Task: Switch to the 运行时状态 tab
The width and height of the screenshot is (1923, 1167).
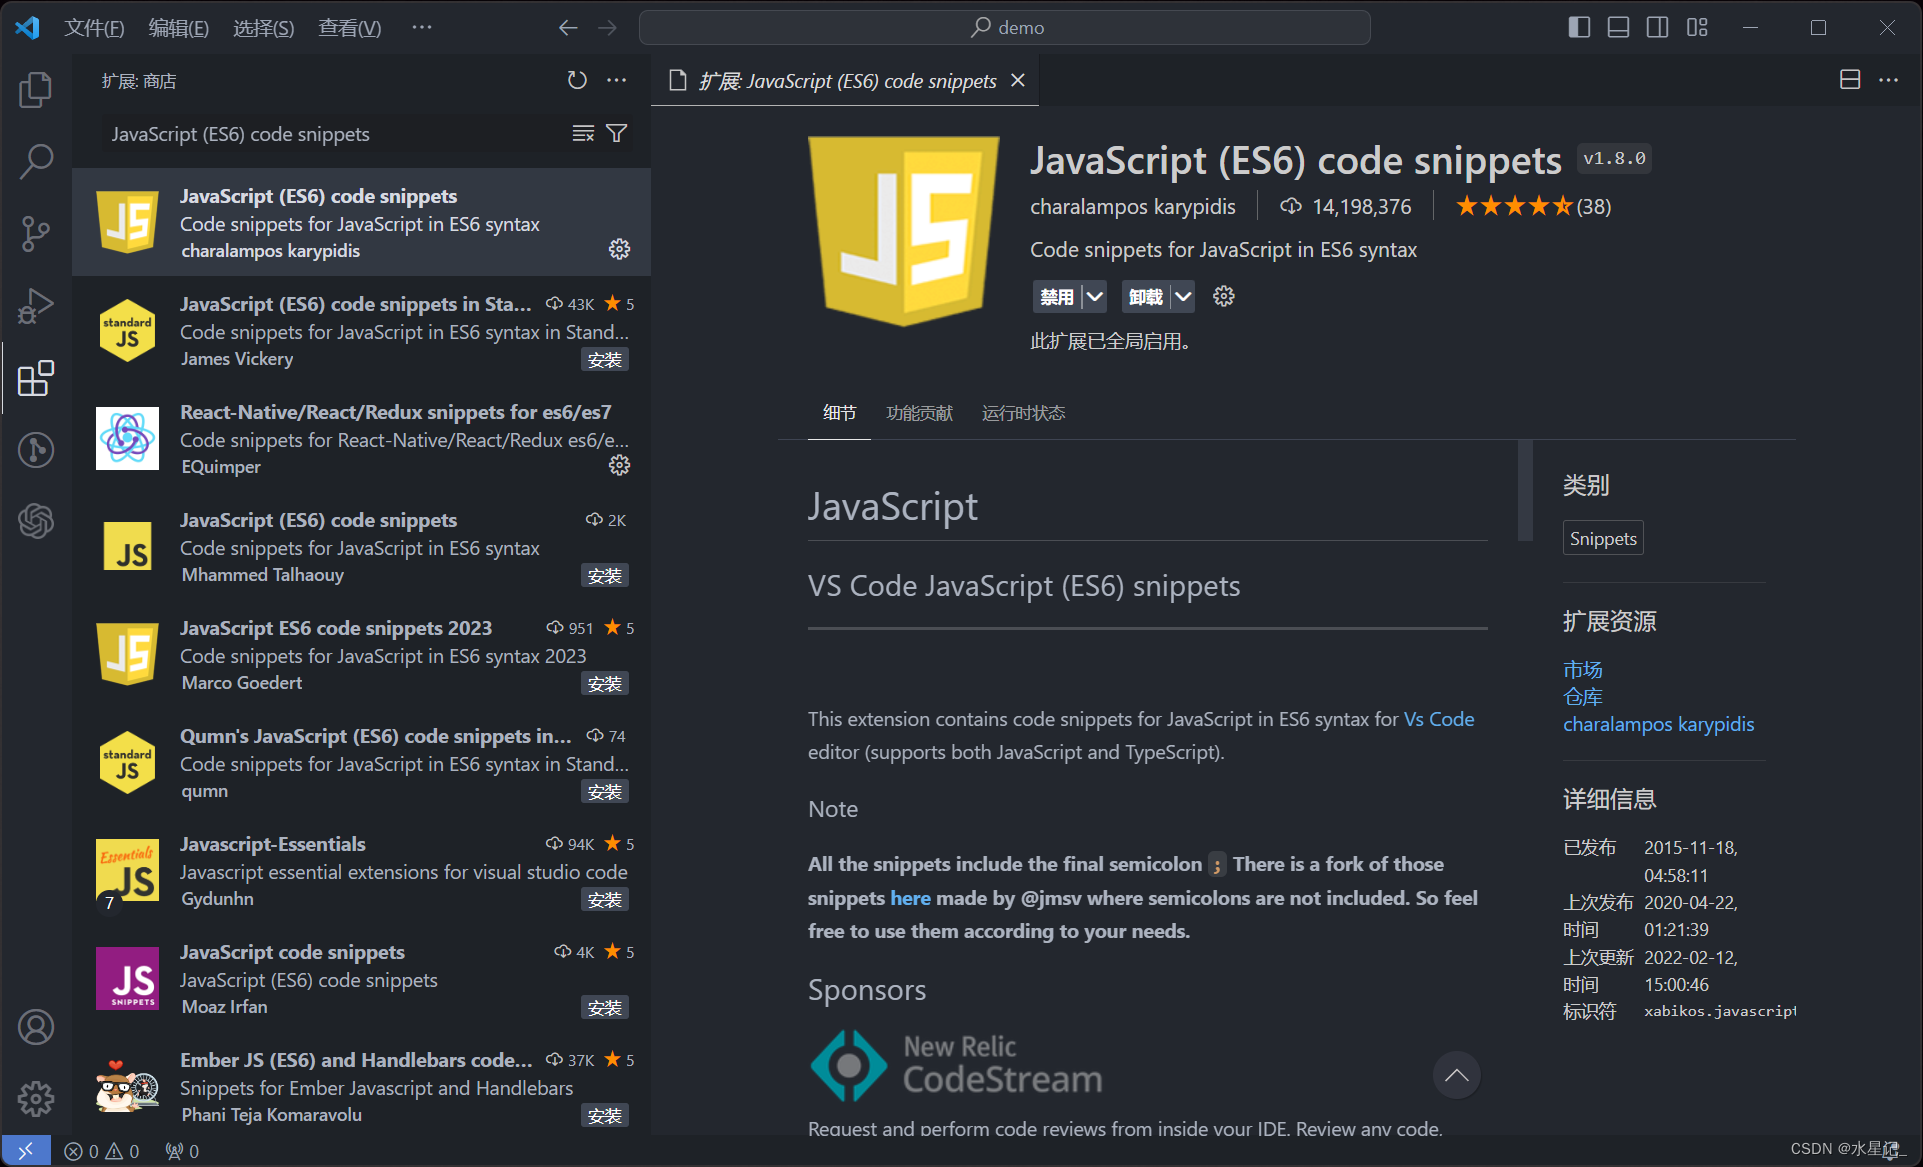Action: click(1024, 413)
